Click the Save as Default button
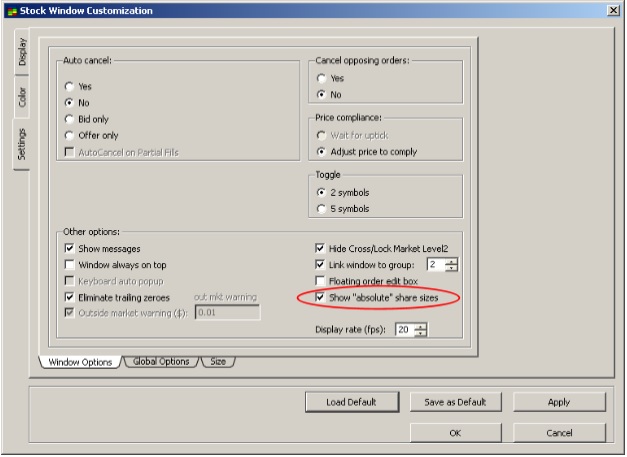This screenshot has height=457, width=627. click(x=455, y=402)
